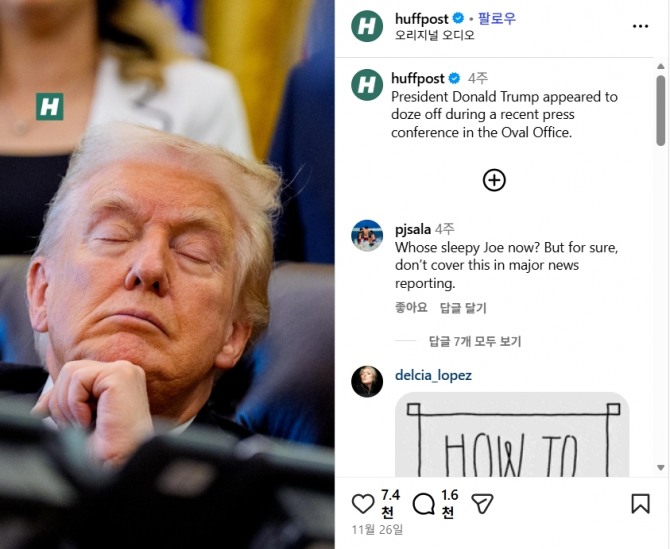Open the three-dot more options menu
The image size is (670, 549).
pyautogui.click(x=640, y=26)
